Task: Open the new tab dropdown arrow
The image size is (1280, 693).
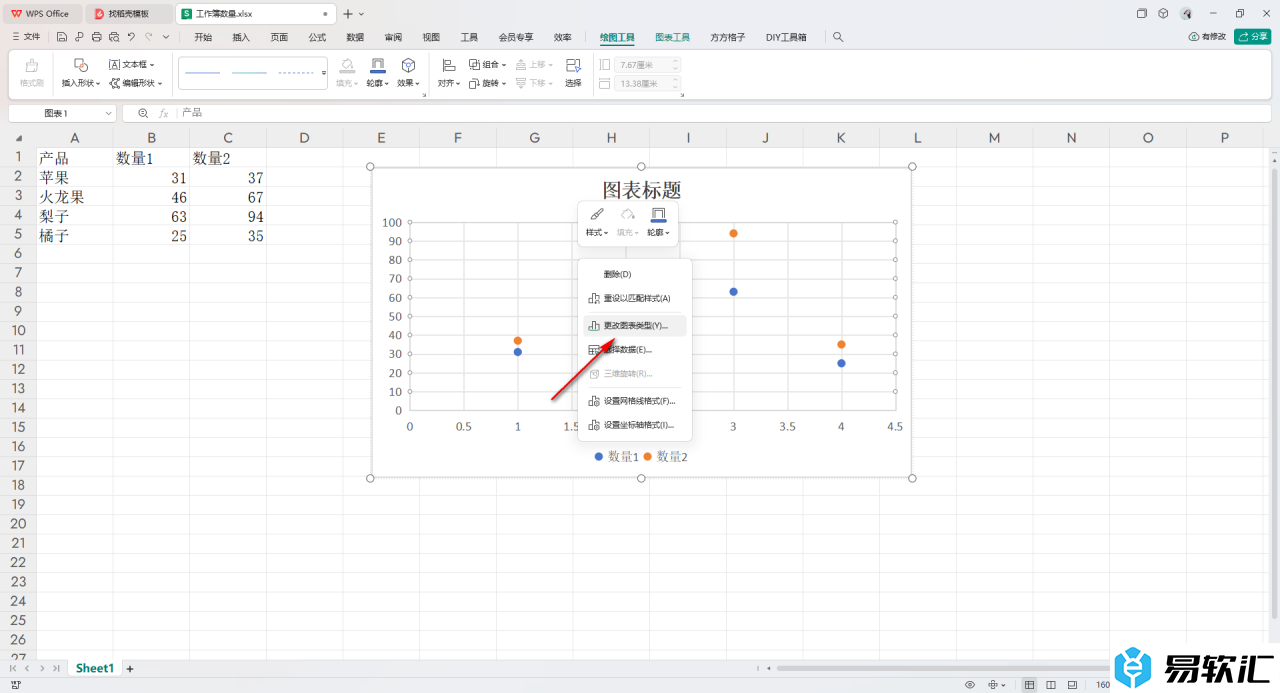Action: click(x=361, y=14)
